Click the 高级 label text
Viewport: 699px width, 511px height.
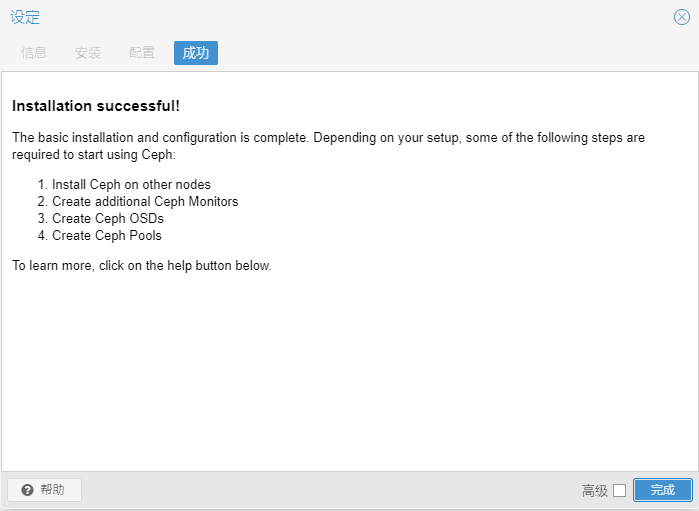595,491
